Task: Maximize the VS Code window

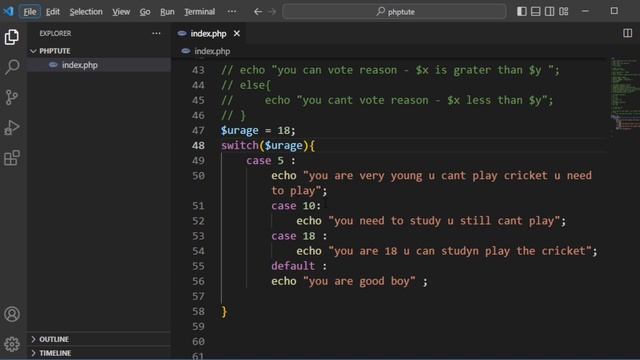Action: point(614,11)
